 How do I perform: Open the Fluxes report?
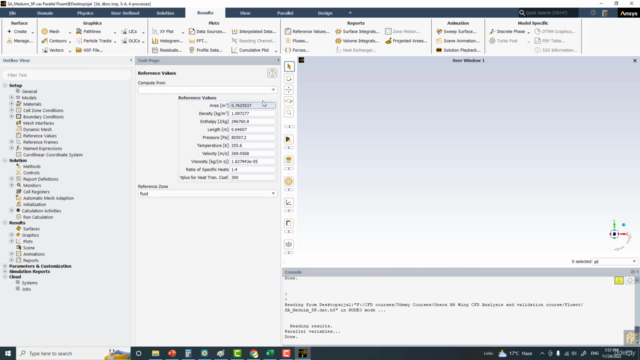coord(296,41)
